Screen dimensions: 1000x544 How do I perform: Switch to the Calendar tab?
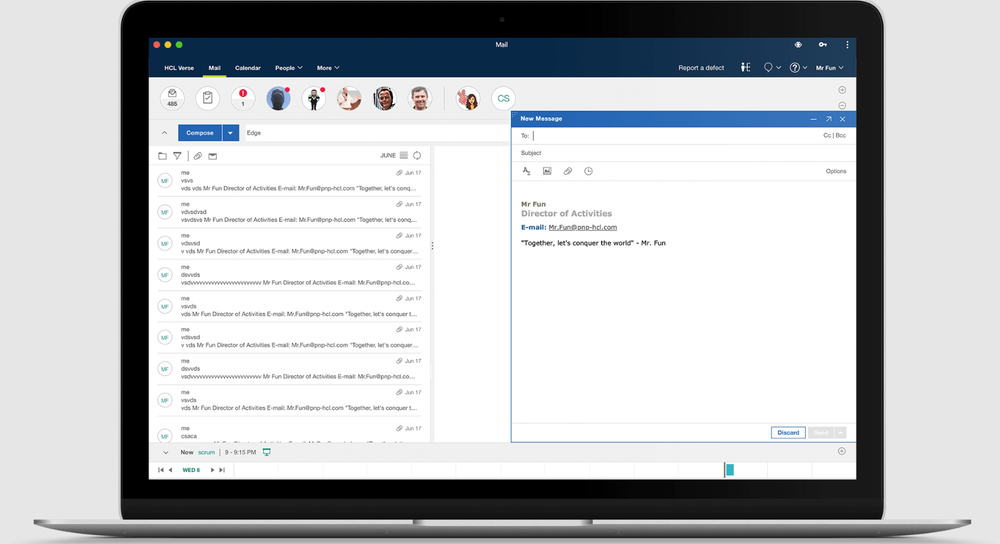point(247,68)
